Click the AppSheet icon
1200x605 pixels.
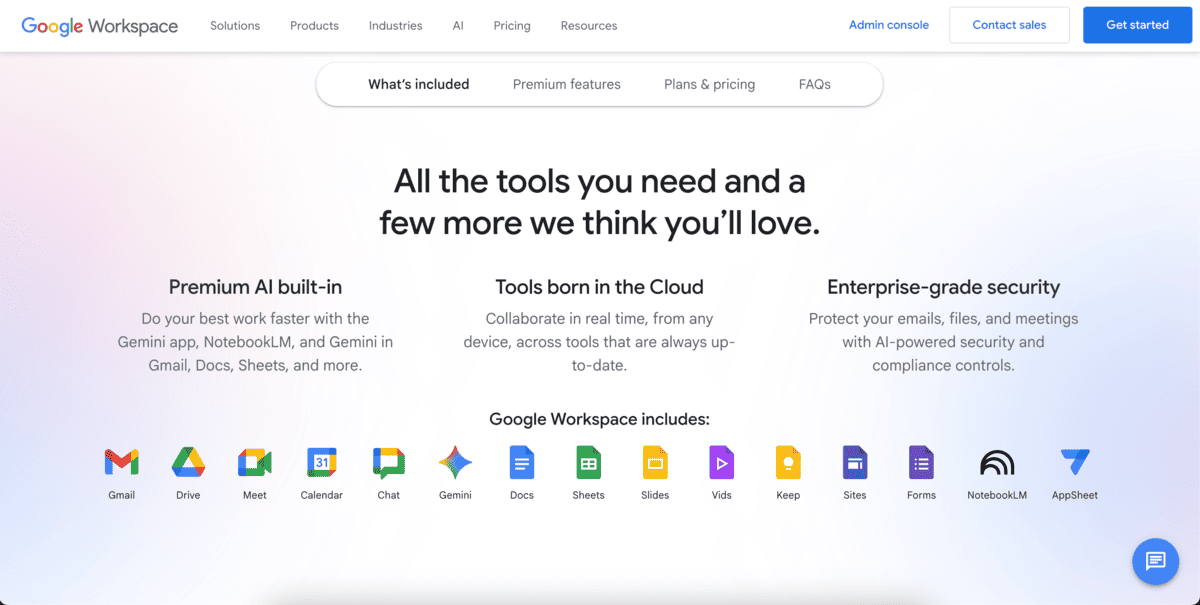[x=1075, y=462]
